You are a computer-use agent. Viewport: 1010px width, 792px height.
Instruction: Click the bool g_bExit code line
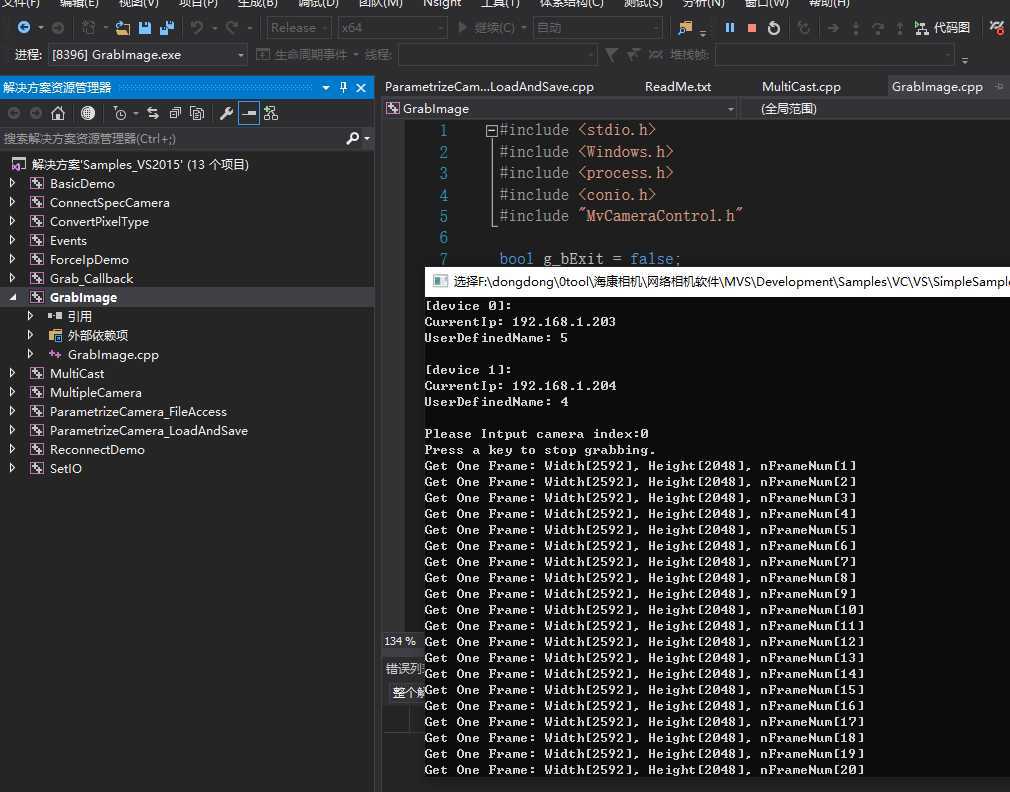click(x=589, y=259)
